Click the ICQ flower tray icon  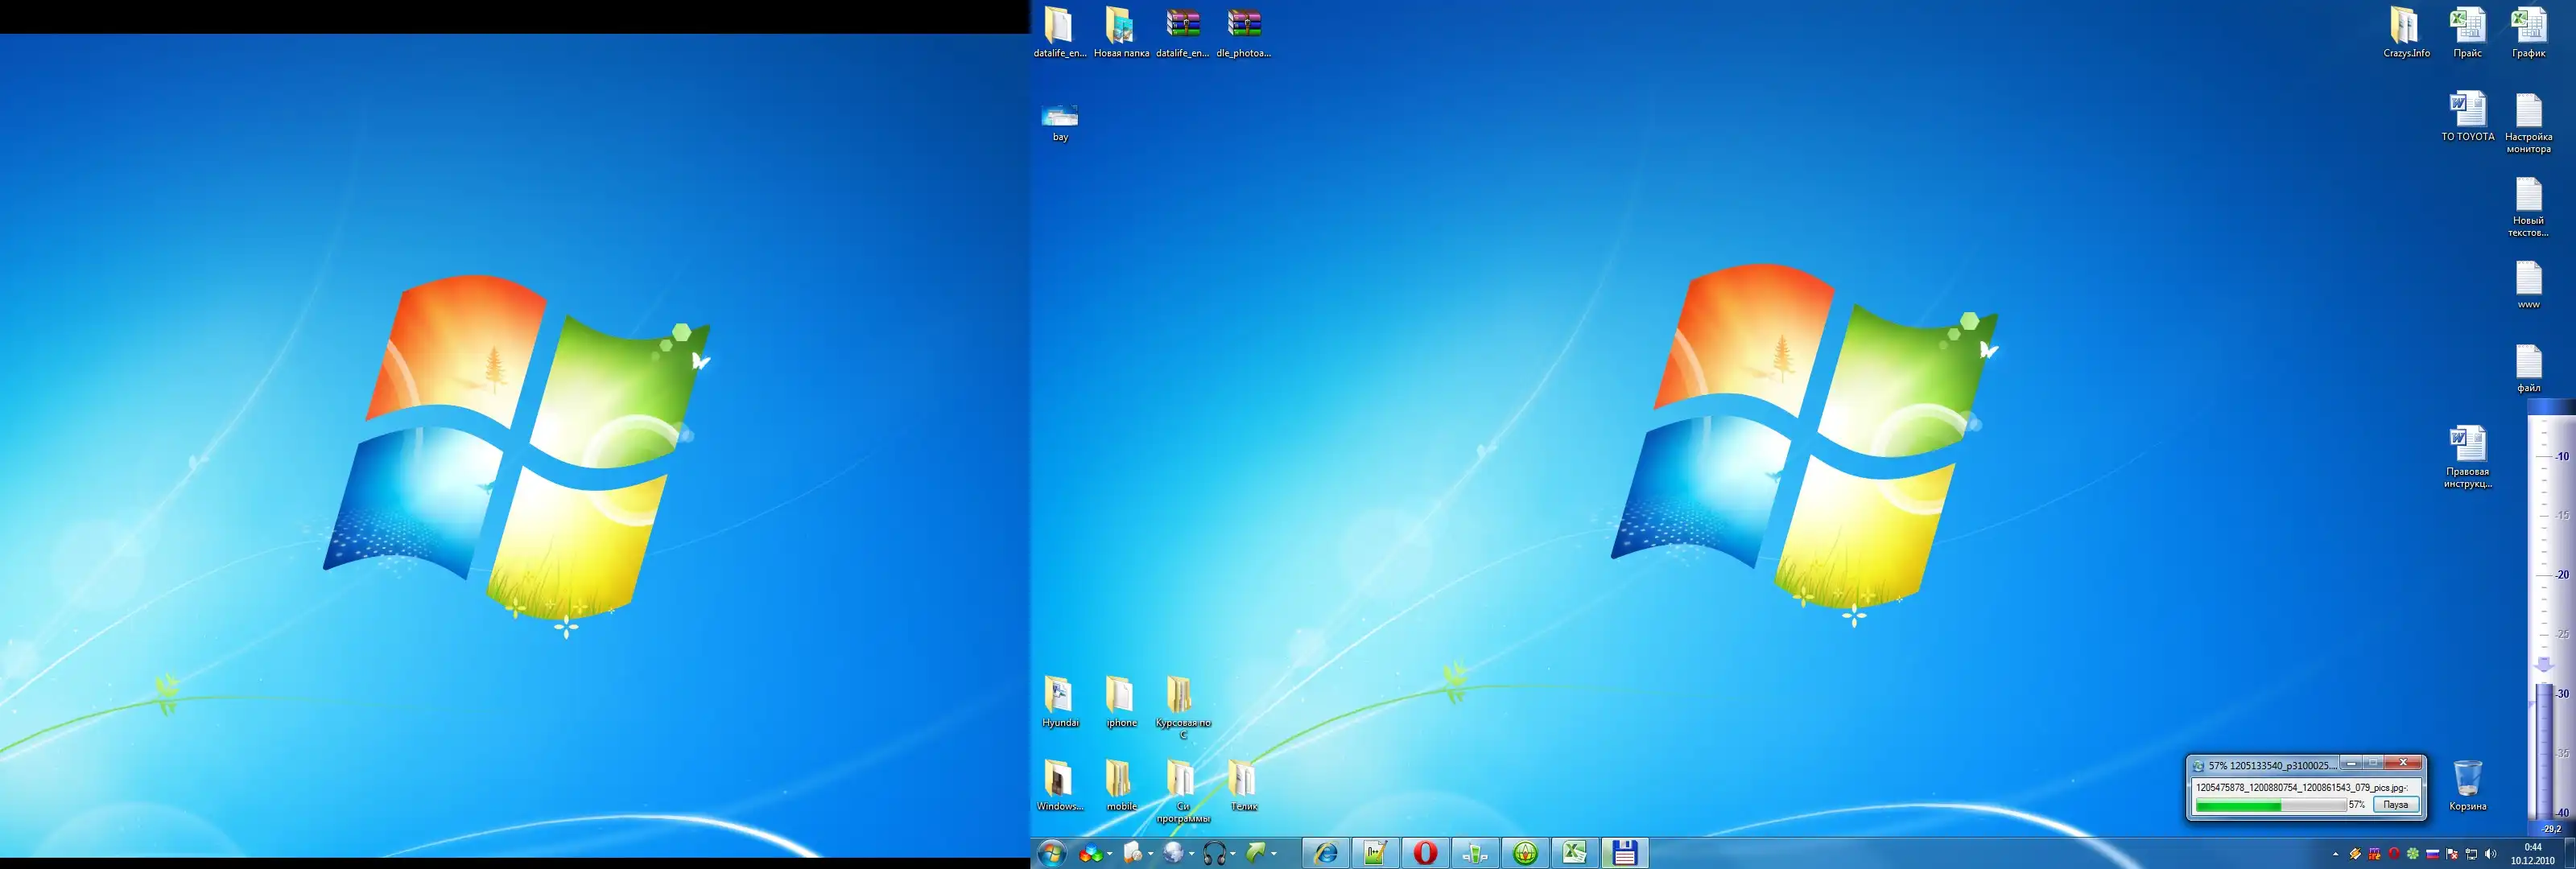coord(2413,854)
